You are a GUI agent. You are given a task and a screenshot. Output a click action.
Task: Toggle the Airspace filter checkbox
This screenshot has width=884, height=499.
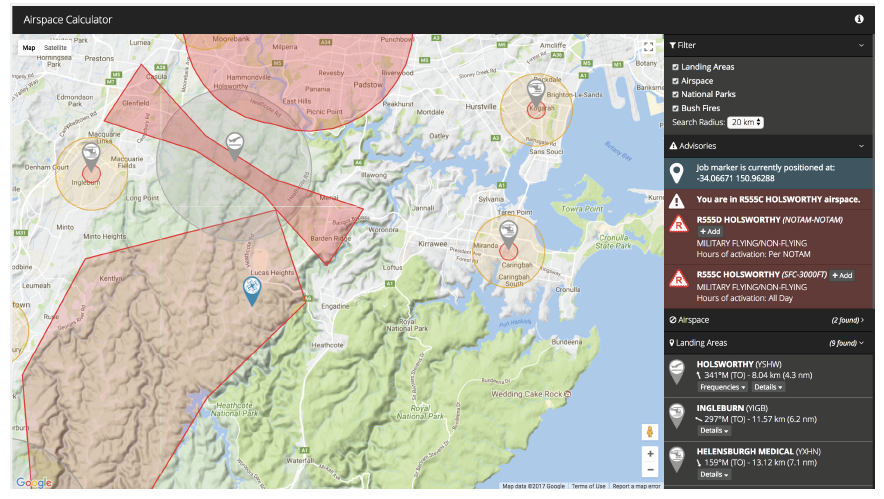coord(675,81)
